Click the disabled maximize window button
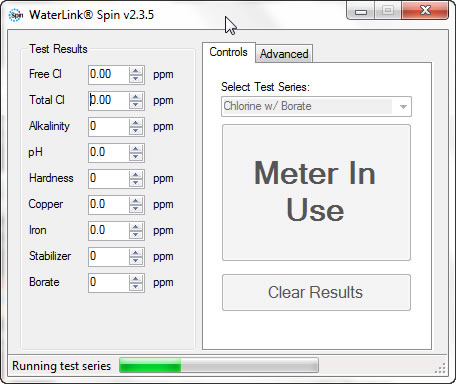The height and width of the screenshot is (384, 456). 388,11
